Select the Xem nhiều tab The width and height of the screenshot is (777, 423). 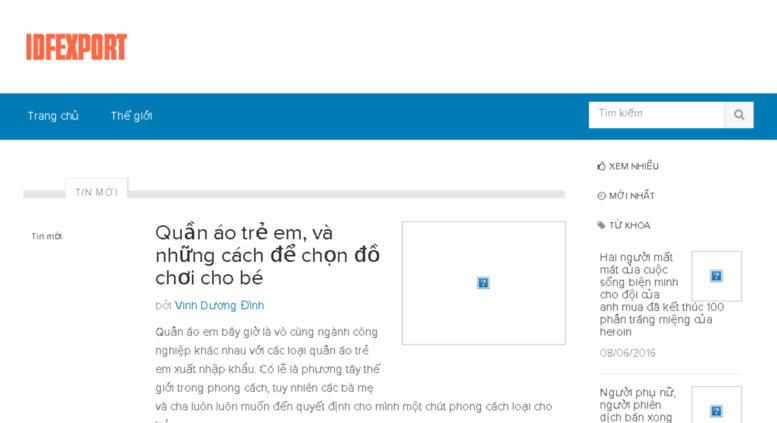(x=628, y=166)
